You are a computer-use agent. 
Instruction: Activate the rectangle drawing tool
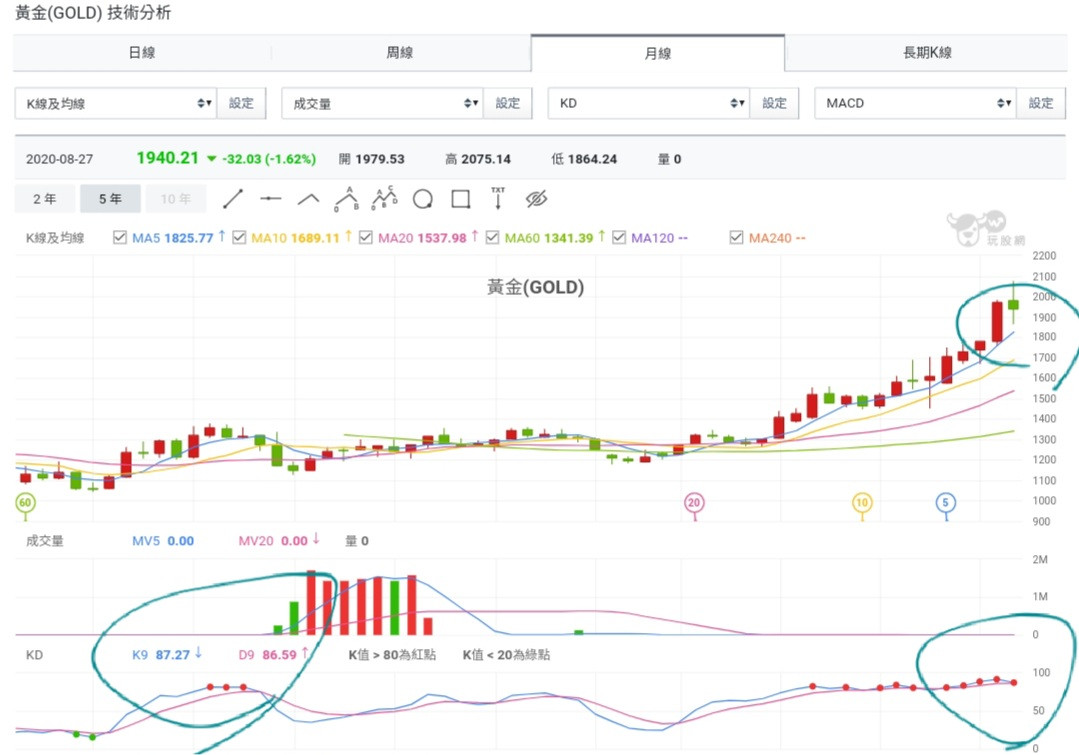click(x=460, y=199)
